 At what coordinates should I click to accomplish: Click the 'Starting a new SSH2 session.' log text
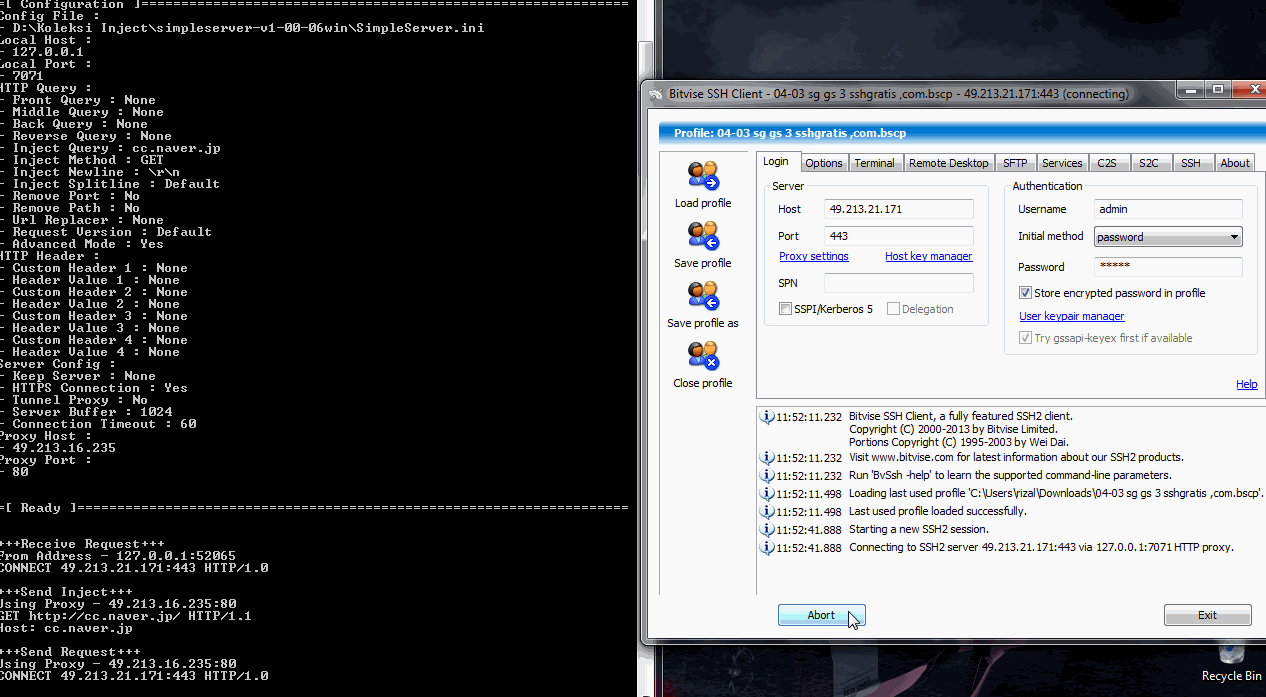pos(918,530)
